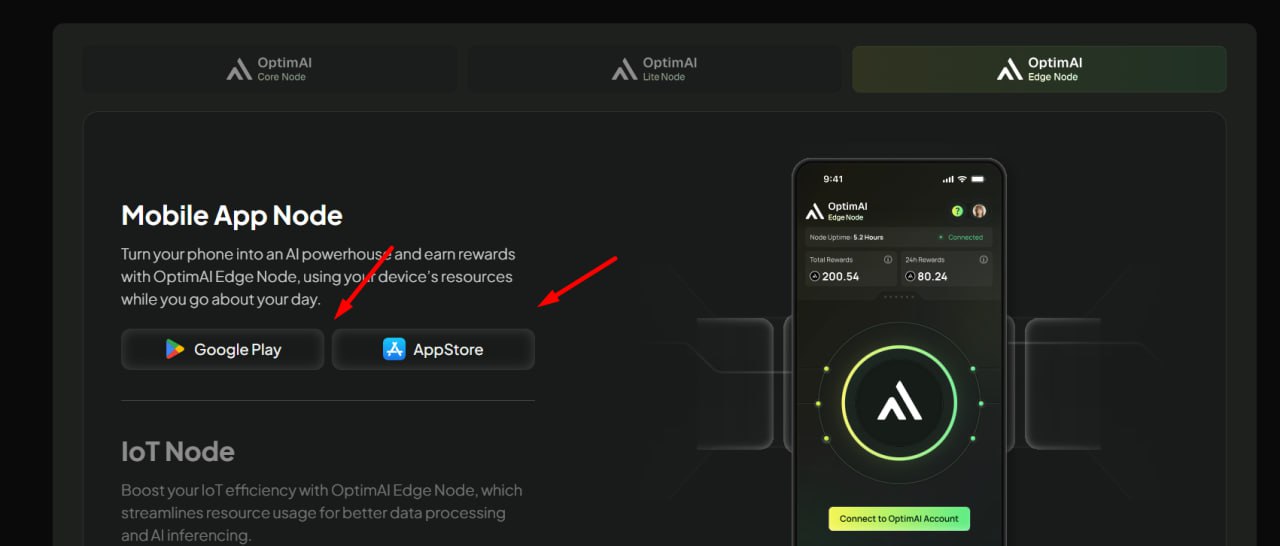This screenshot has width=1280, height=546.
Task: Click the Wi-Fi icon in phone status bar
Action: (x=962, y=179)
